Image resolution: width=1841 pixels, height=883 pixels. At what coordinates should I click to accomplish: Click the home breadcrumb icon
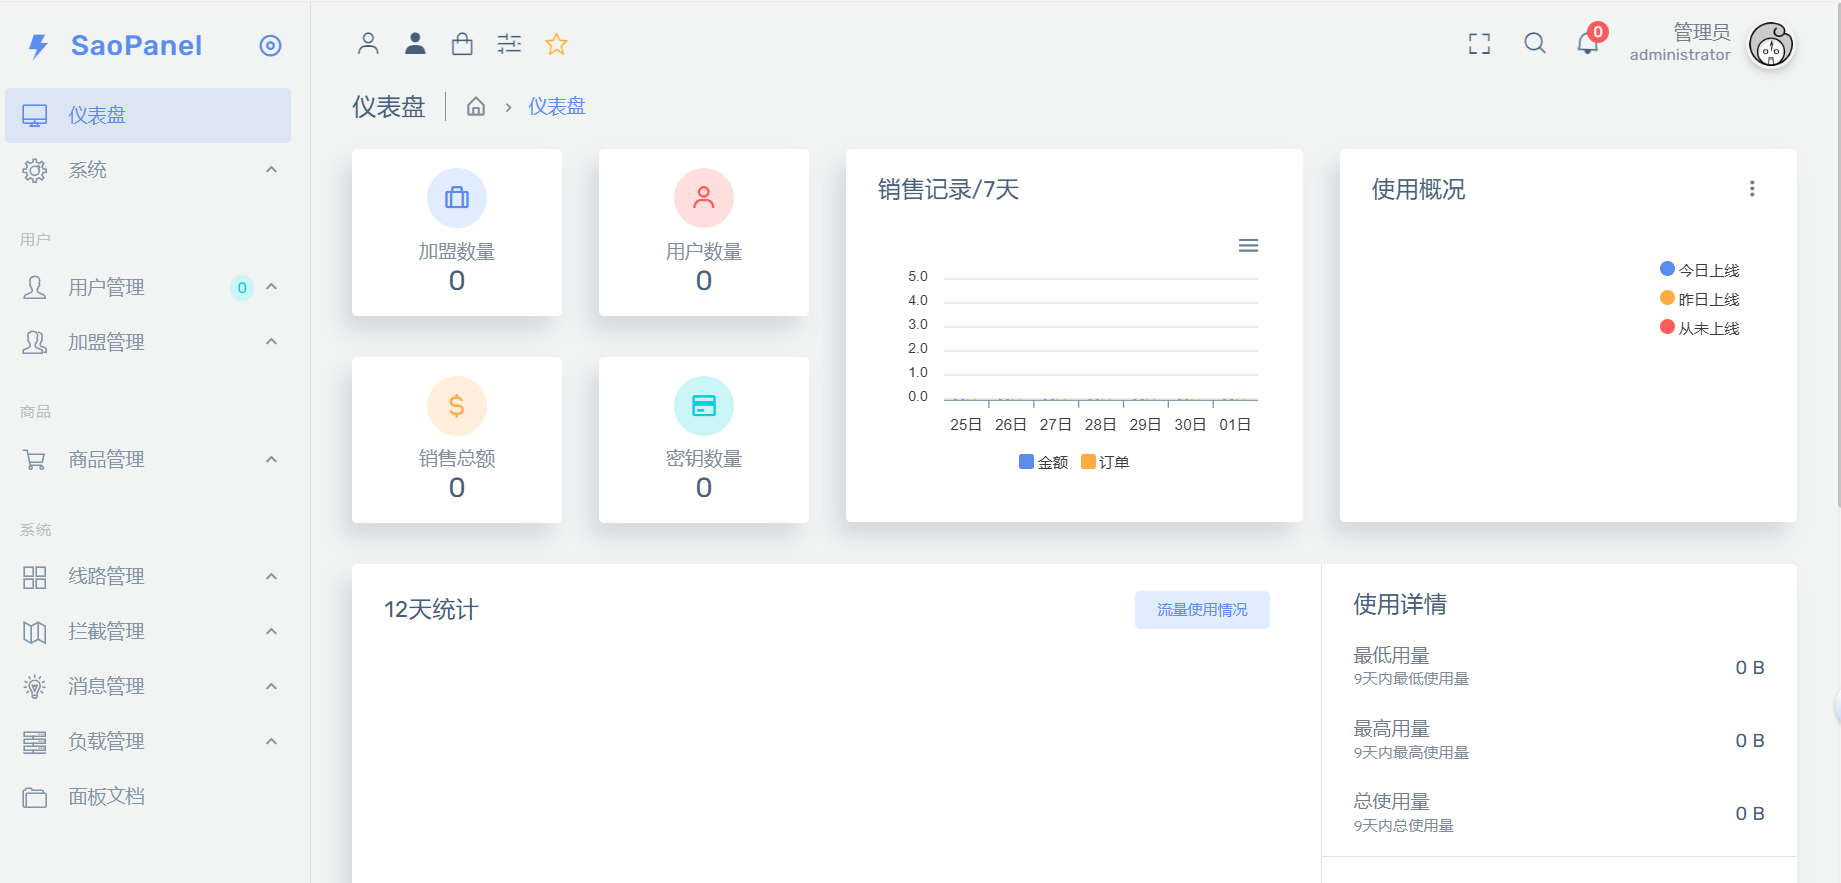(476, 107)
